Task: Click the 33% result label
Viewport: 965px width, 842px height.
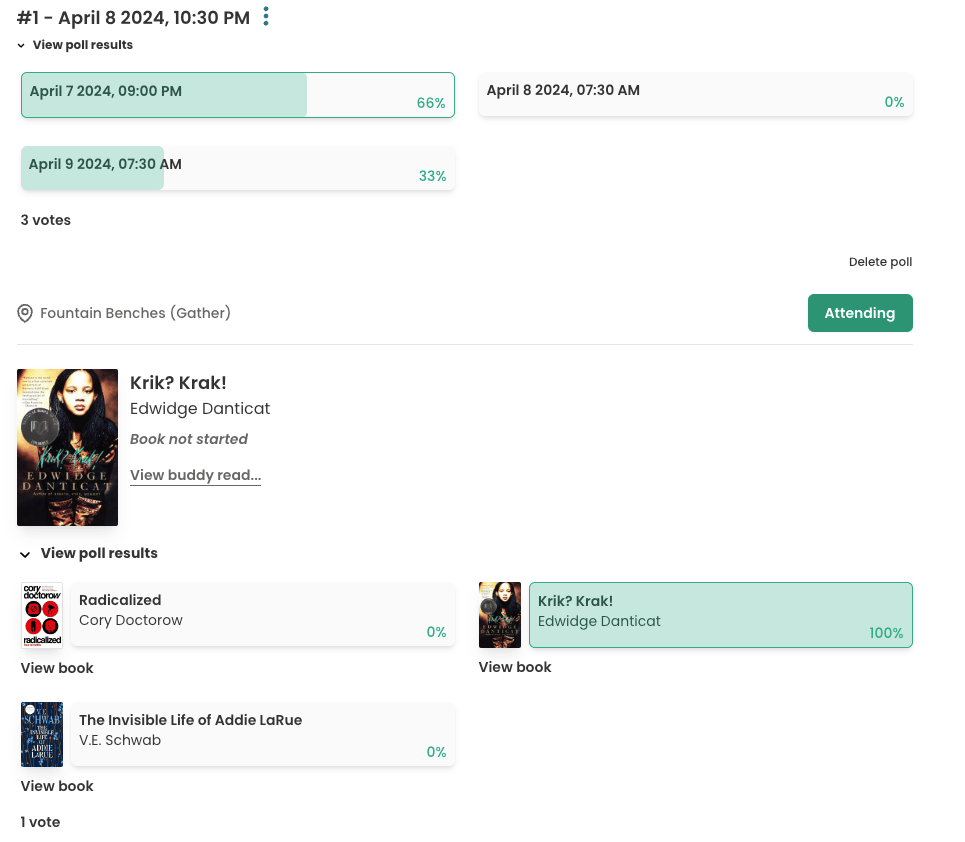Action: 432,176
